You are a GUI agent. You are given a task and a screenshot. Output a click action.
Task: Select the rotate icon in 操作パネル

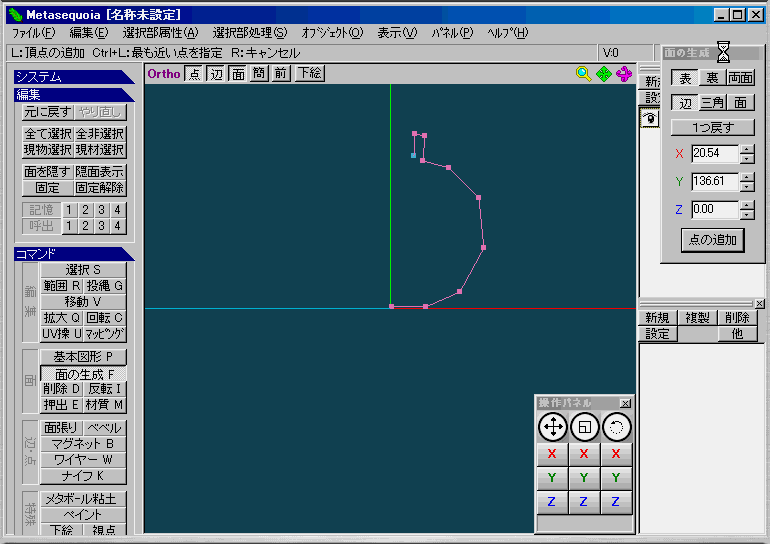tap(616, 427)
